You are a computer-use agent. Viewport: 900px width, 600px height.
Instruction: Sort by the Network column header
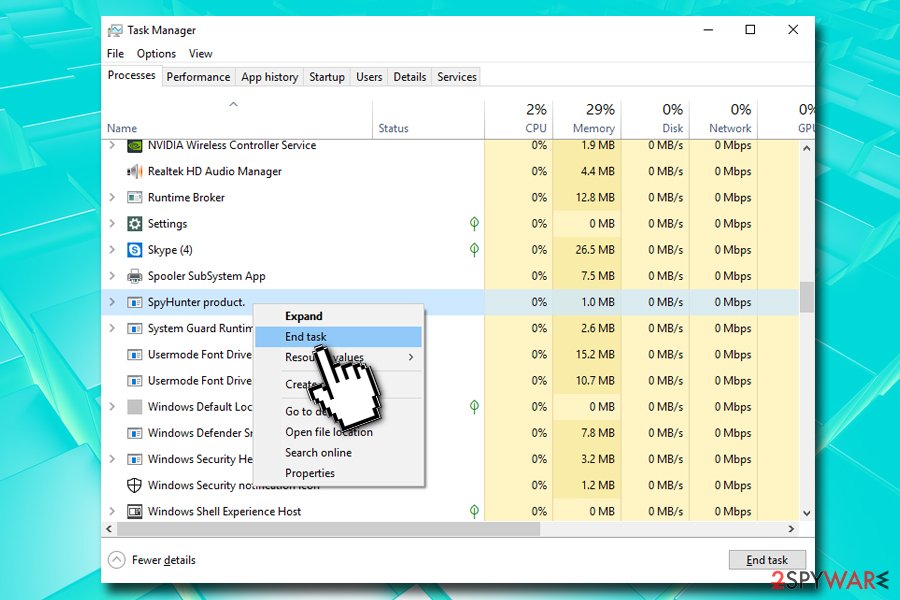point(723,119)
